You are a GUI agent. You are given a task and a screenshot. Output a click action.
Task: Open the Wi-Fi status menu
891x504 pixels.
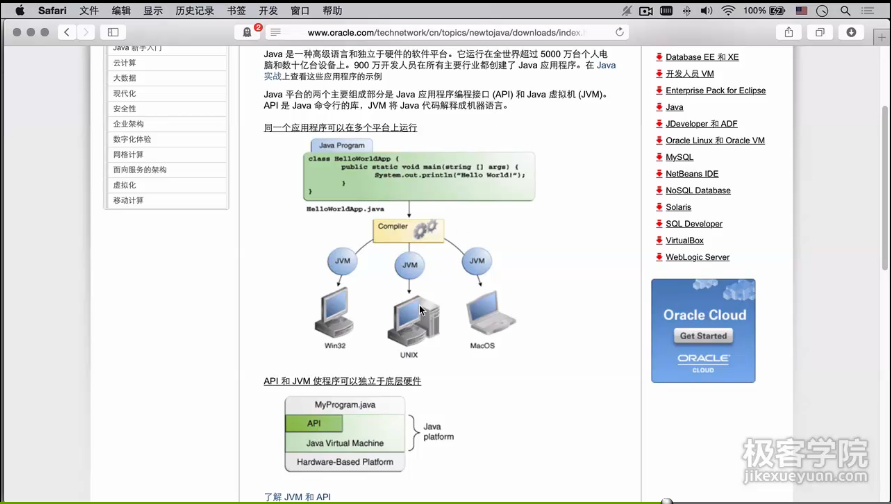point(727,10)
